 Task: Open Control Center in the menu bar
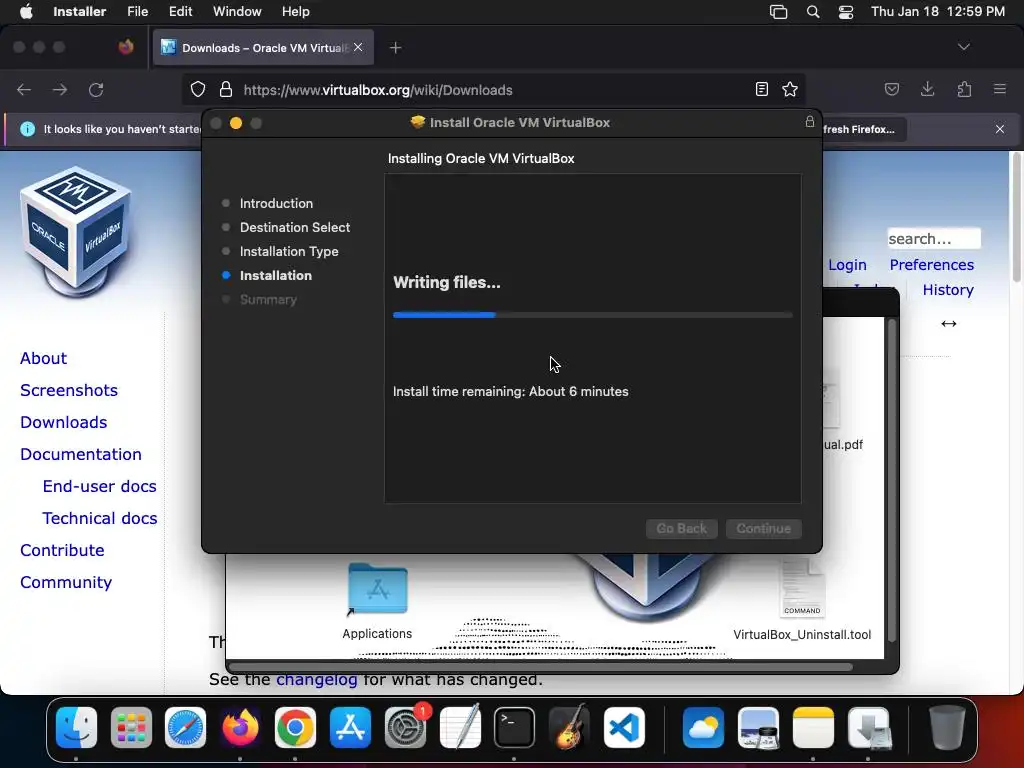tap(846, 12)
